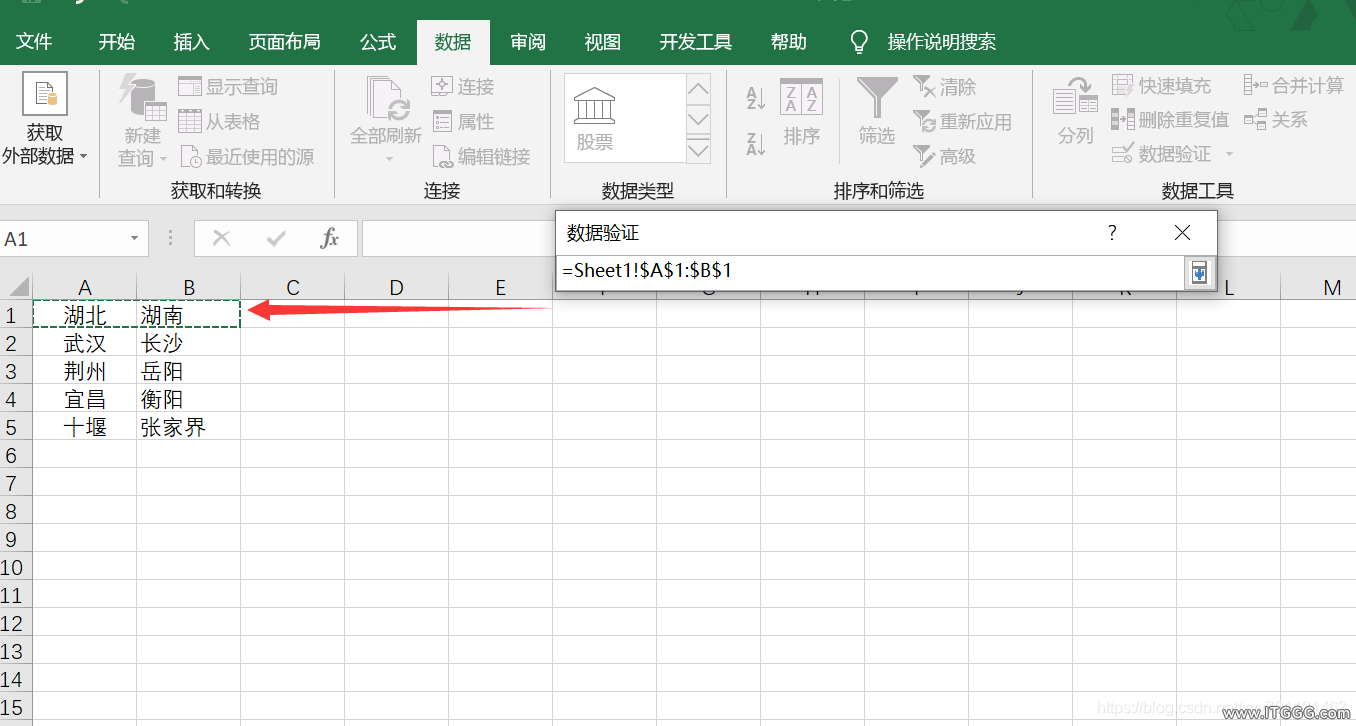
Task: Click the 数据验证 ribbon button
Action: click(x=1162, y=155)
